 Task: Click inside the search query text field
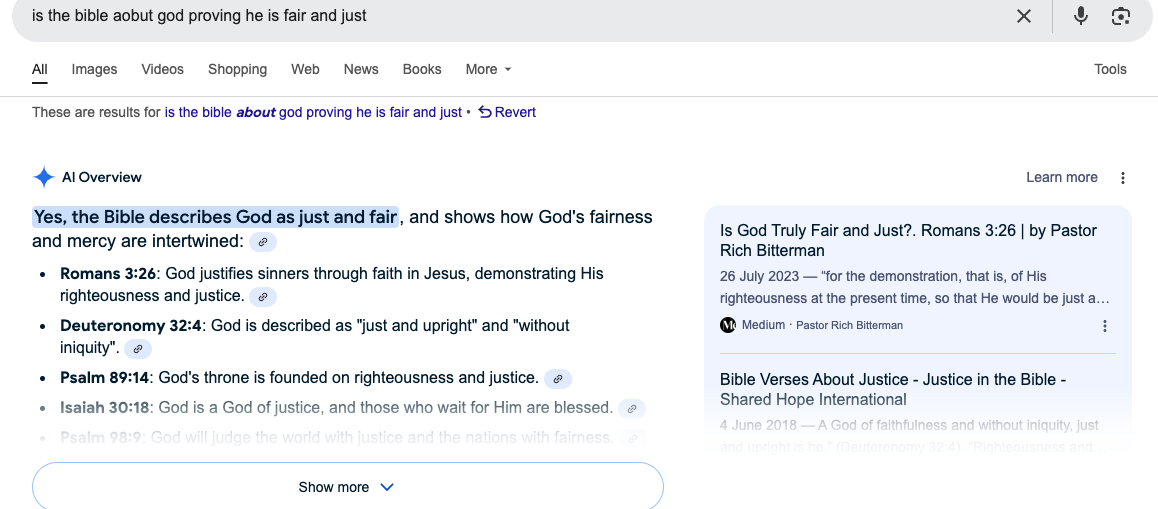tap(517, 16)
